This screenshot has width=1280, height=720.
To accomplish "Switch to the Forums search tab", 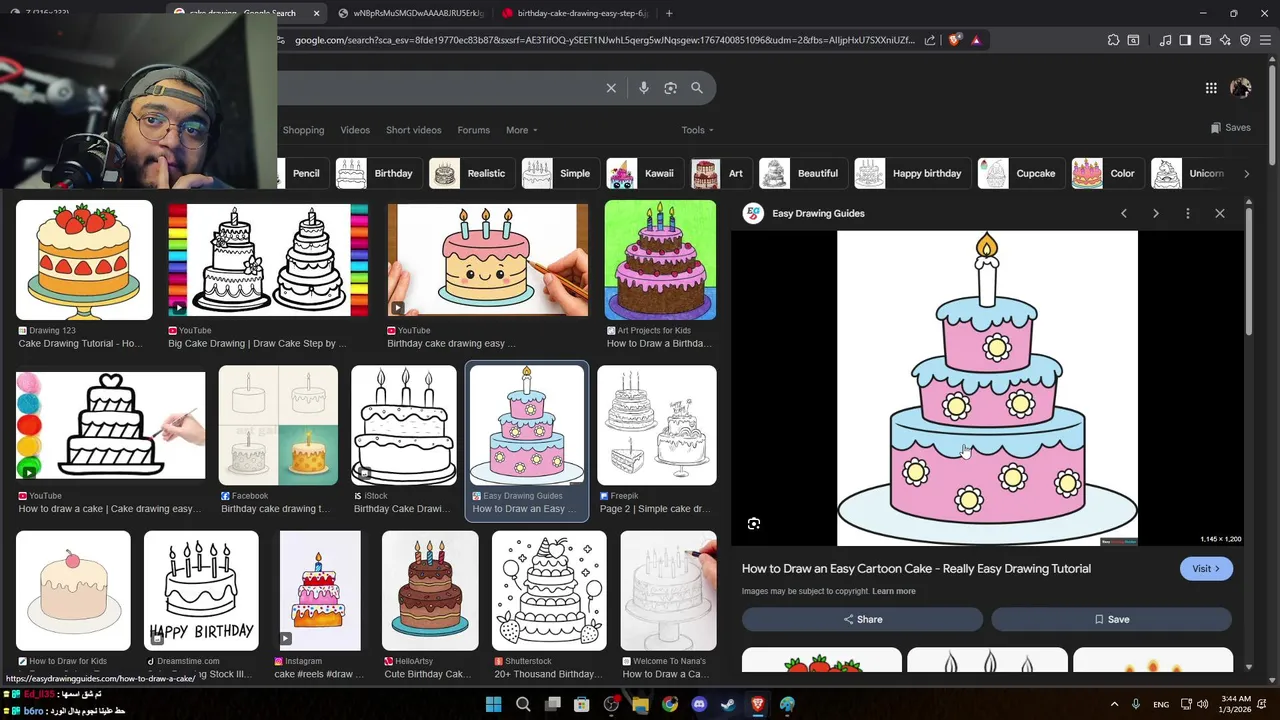I will pos(473,130).
